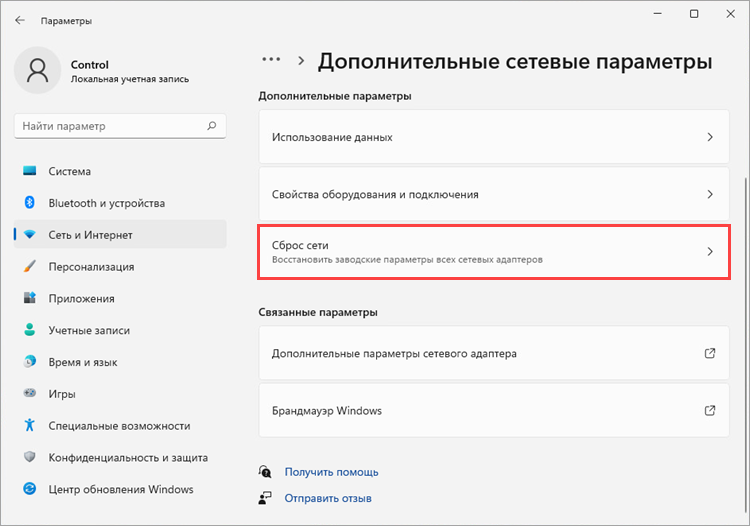Close the Параметры window
Image resolution: width=750 pixels, height=526 pixels.
pos(730,14)
